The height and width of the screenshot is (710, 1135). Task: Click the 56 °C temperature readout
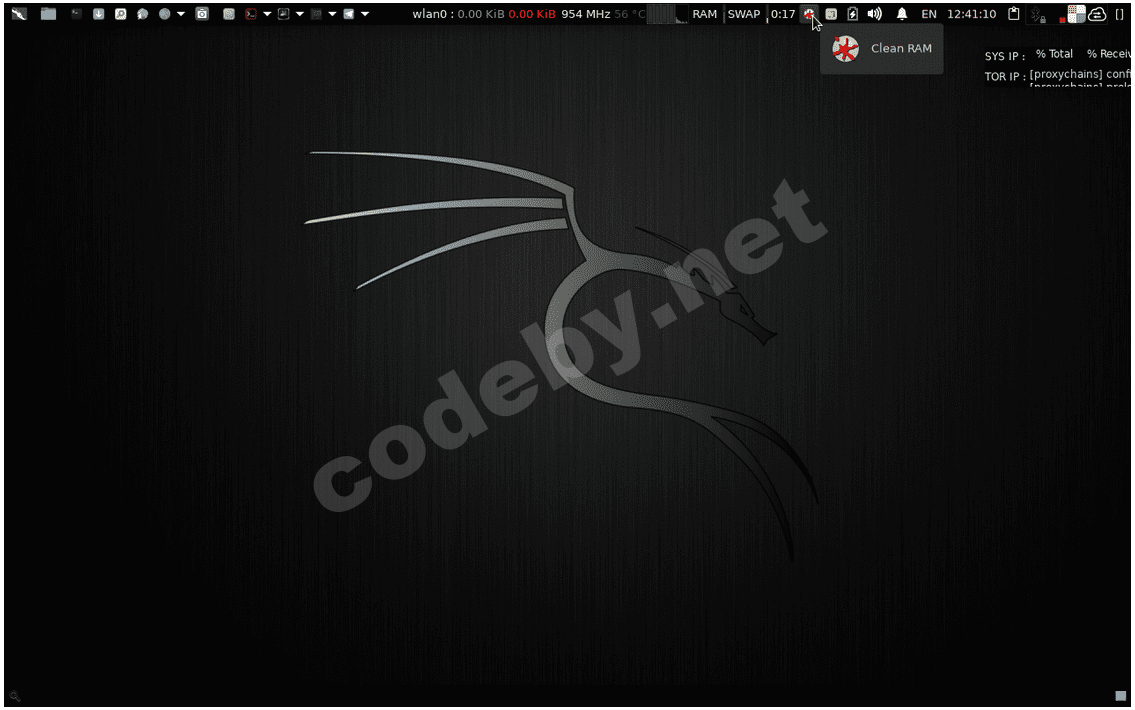[x=630, y=14]
